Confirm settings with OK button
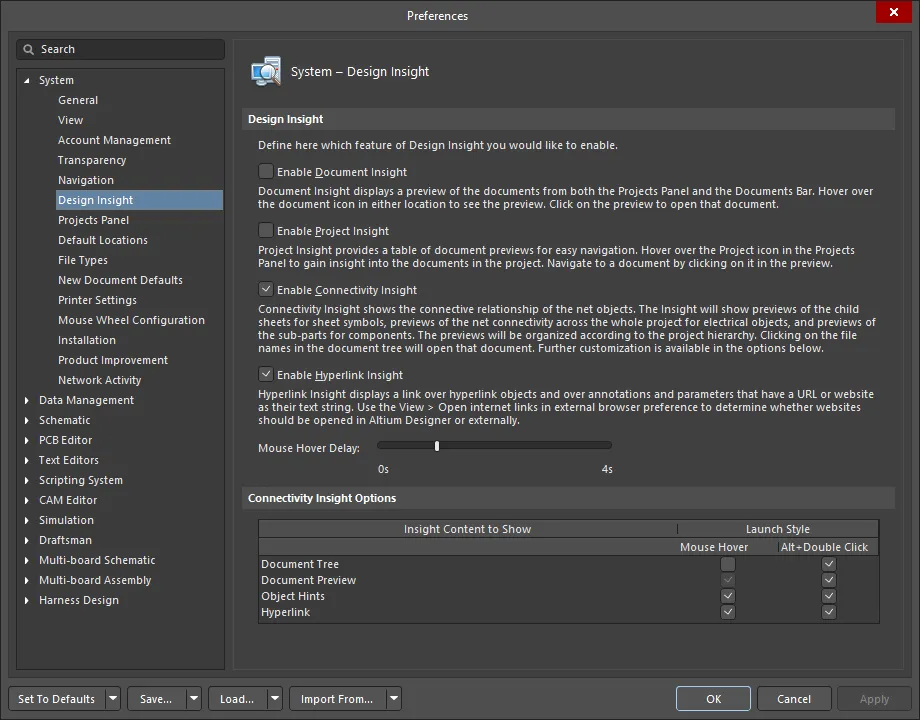Screen dimensions: 920x720 coord(713,699)
